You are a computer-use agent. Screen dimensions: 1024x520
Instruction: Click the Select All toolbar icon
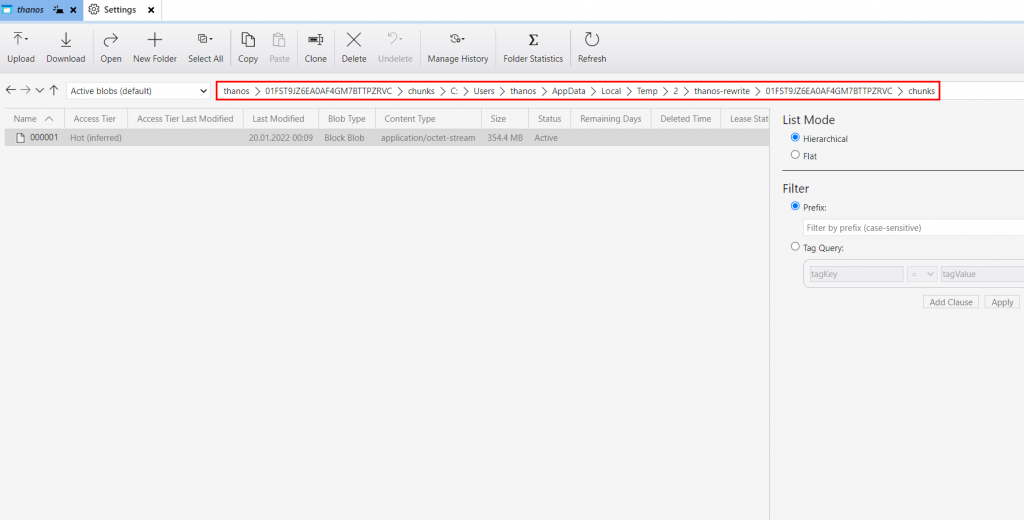(x=205, y=48)
